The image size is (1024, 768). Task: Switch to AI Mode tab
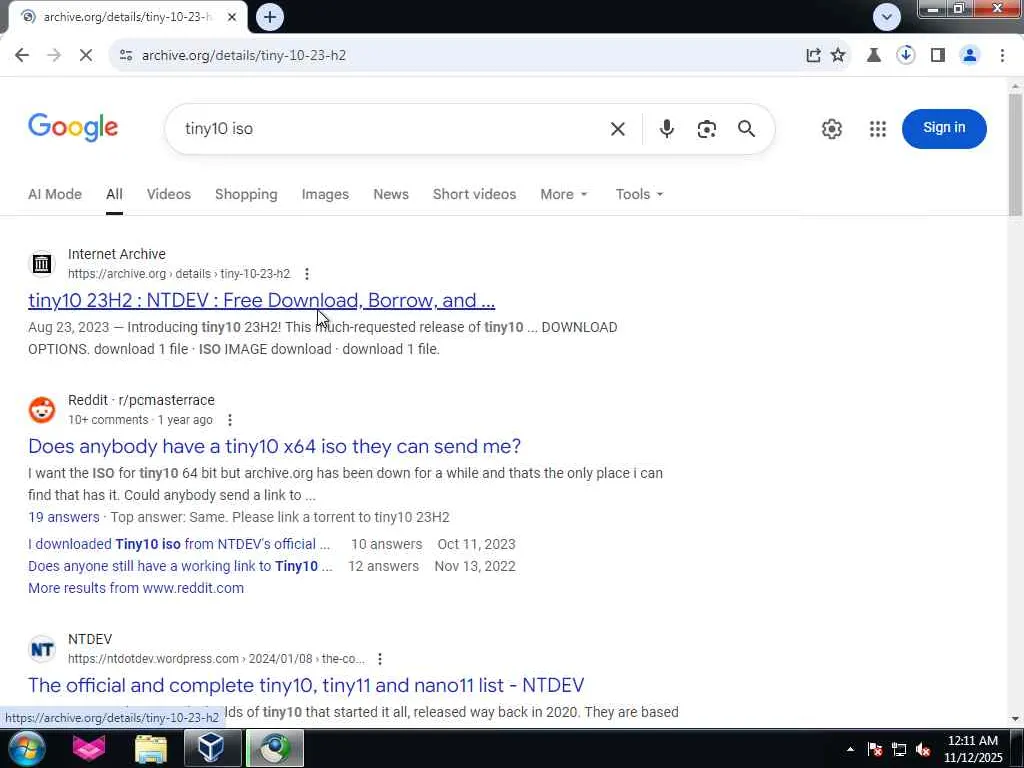(x=55, y=194)
